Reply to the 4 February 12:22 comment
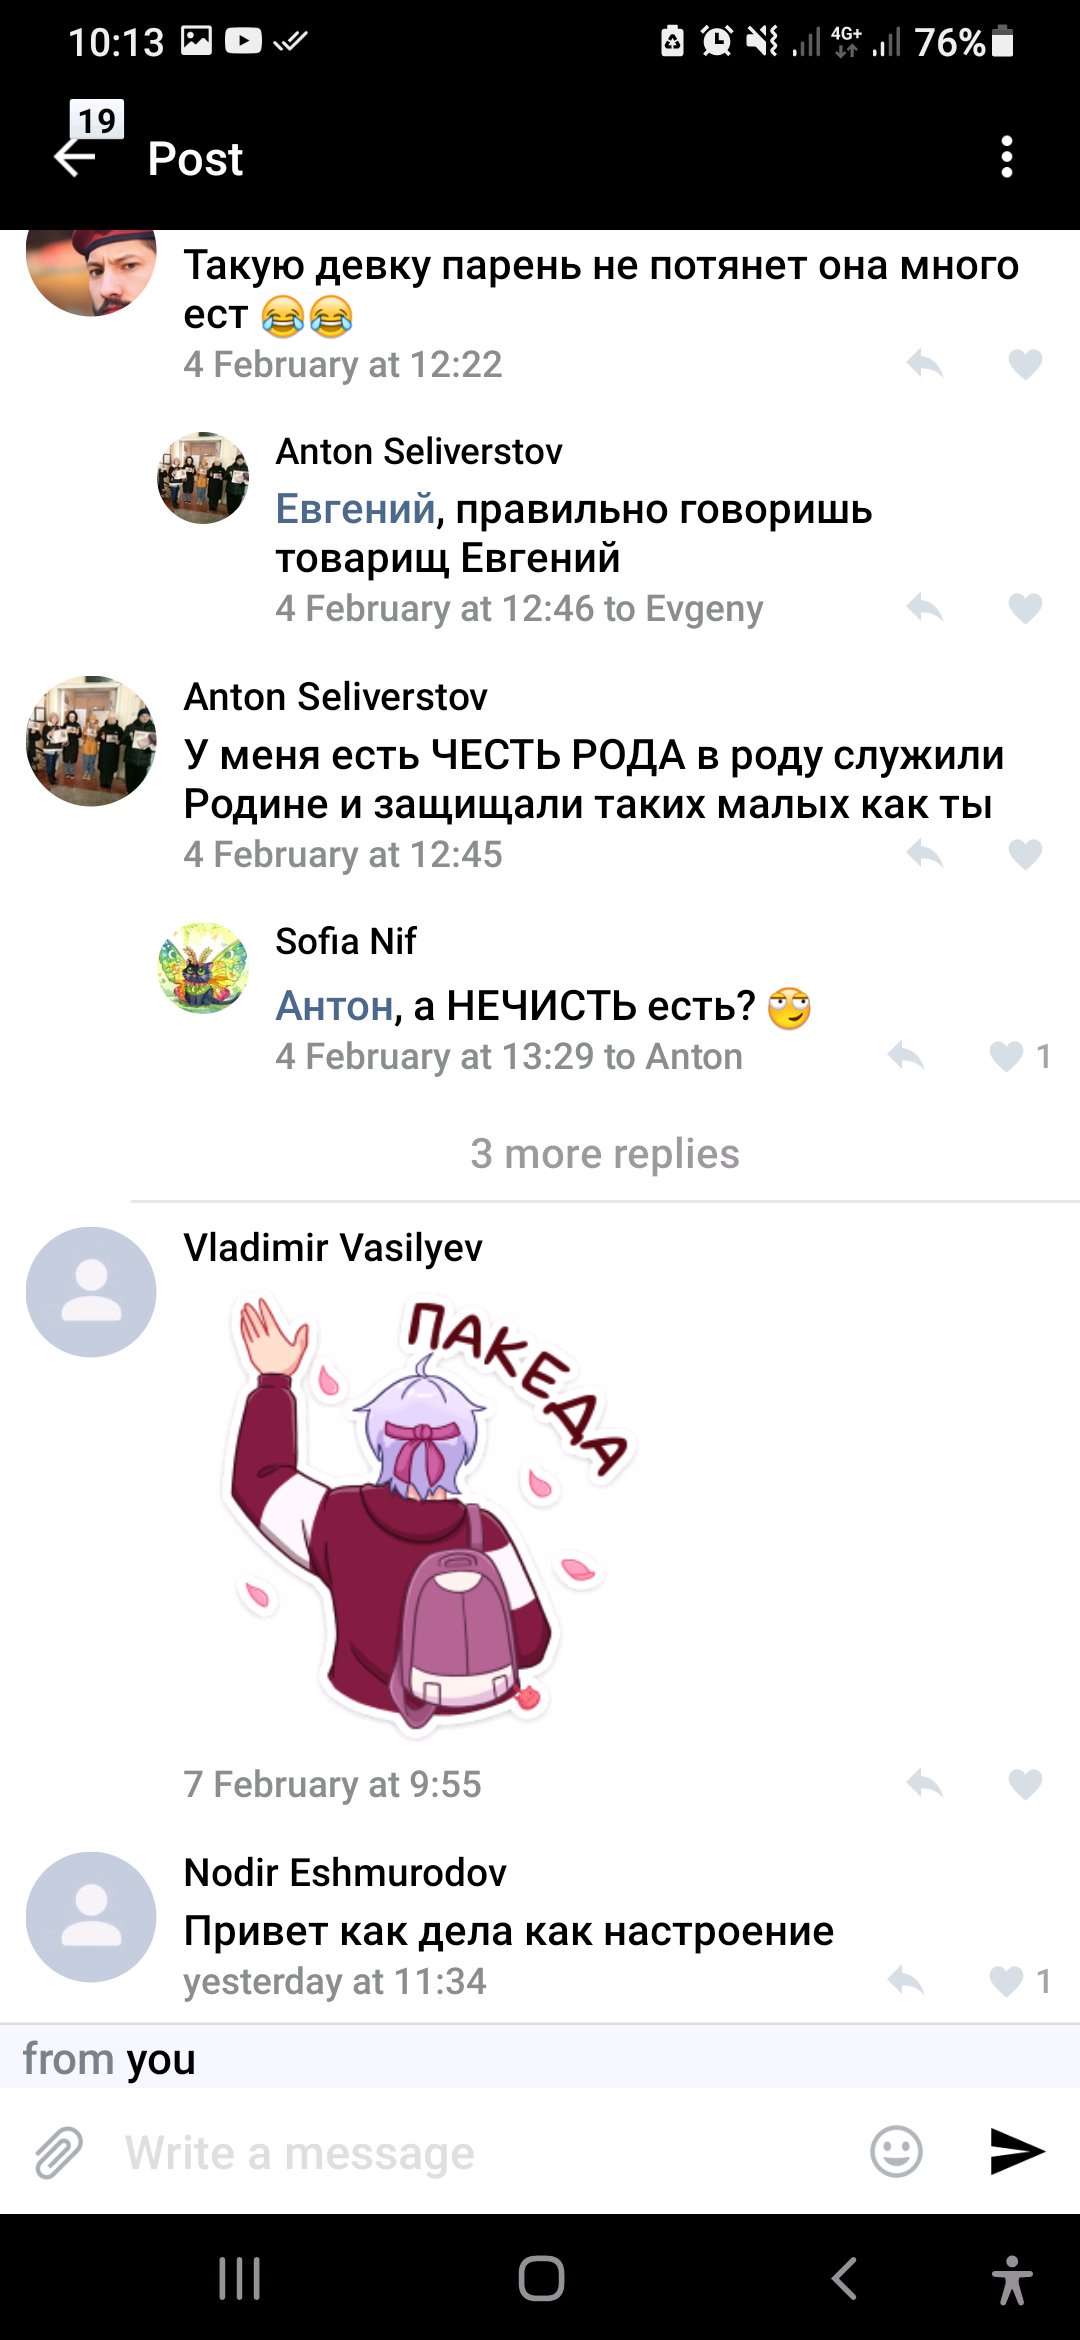The image size is (1080, 2340). 925,364
